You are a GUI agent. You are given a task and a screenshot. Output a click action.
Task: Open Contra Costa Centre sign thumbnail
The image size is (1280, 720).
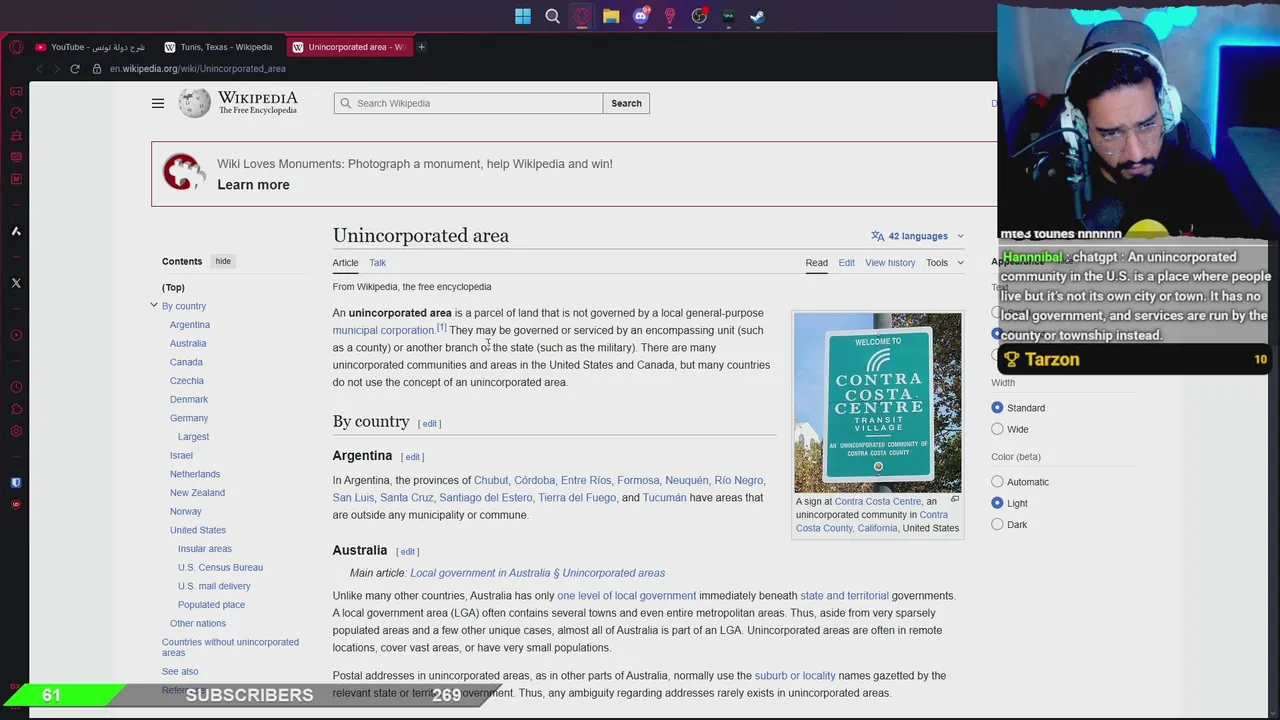click(878, 403)
